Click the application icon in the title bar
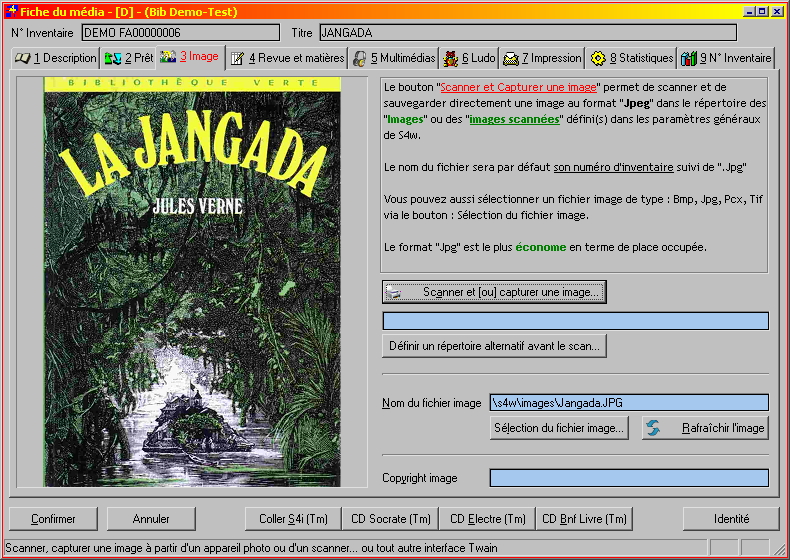Viewport: 790px width, 560px height. point(12,11)
